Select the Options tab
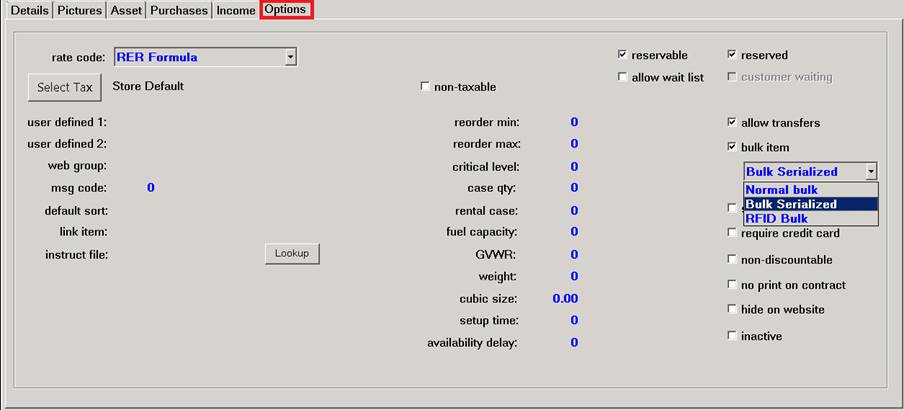 (x=285, y=10)
